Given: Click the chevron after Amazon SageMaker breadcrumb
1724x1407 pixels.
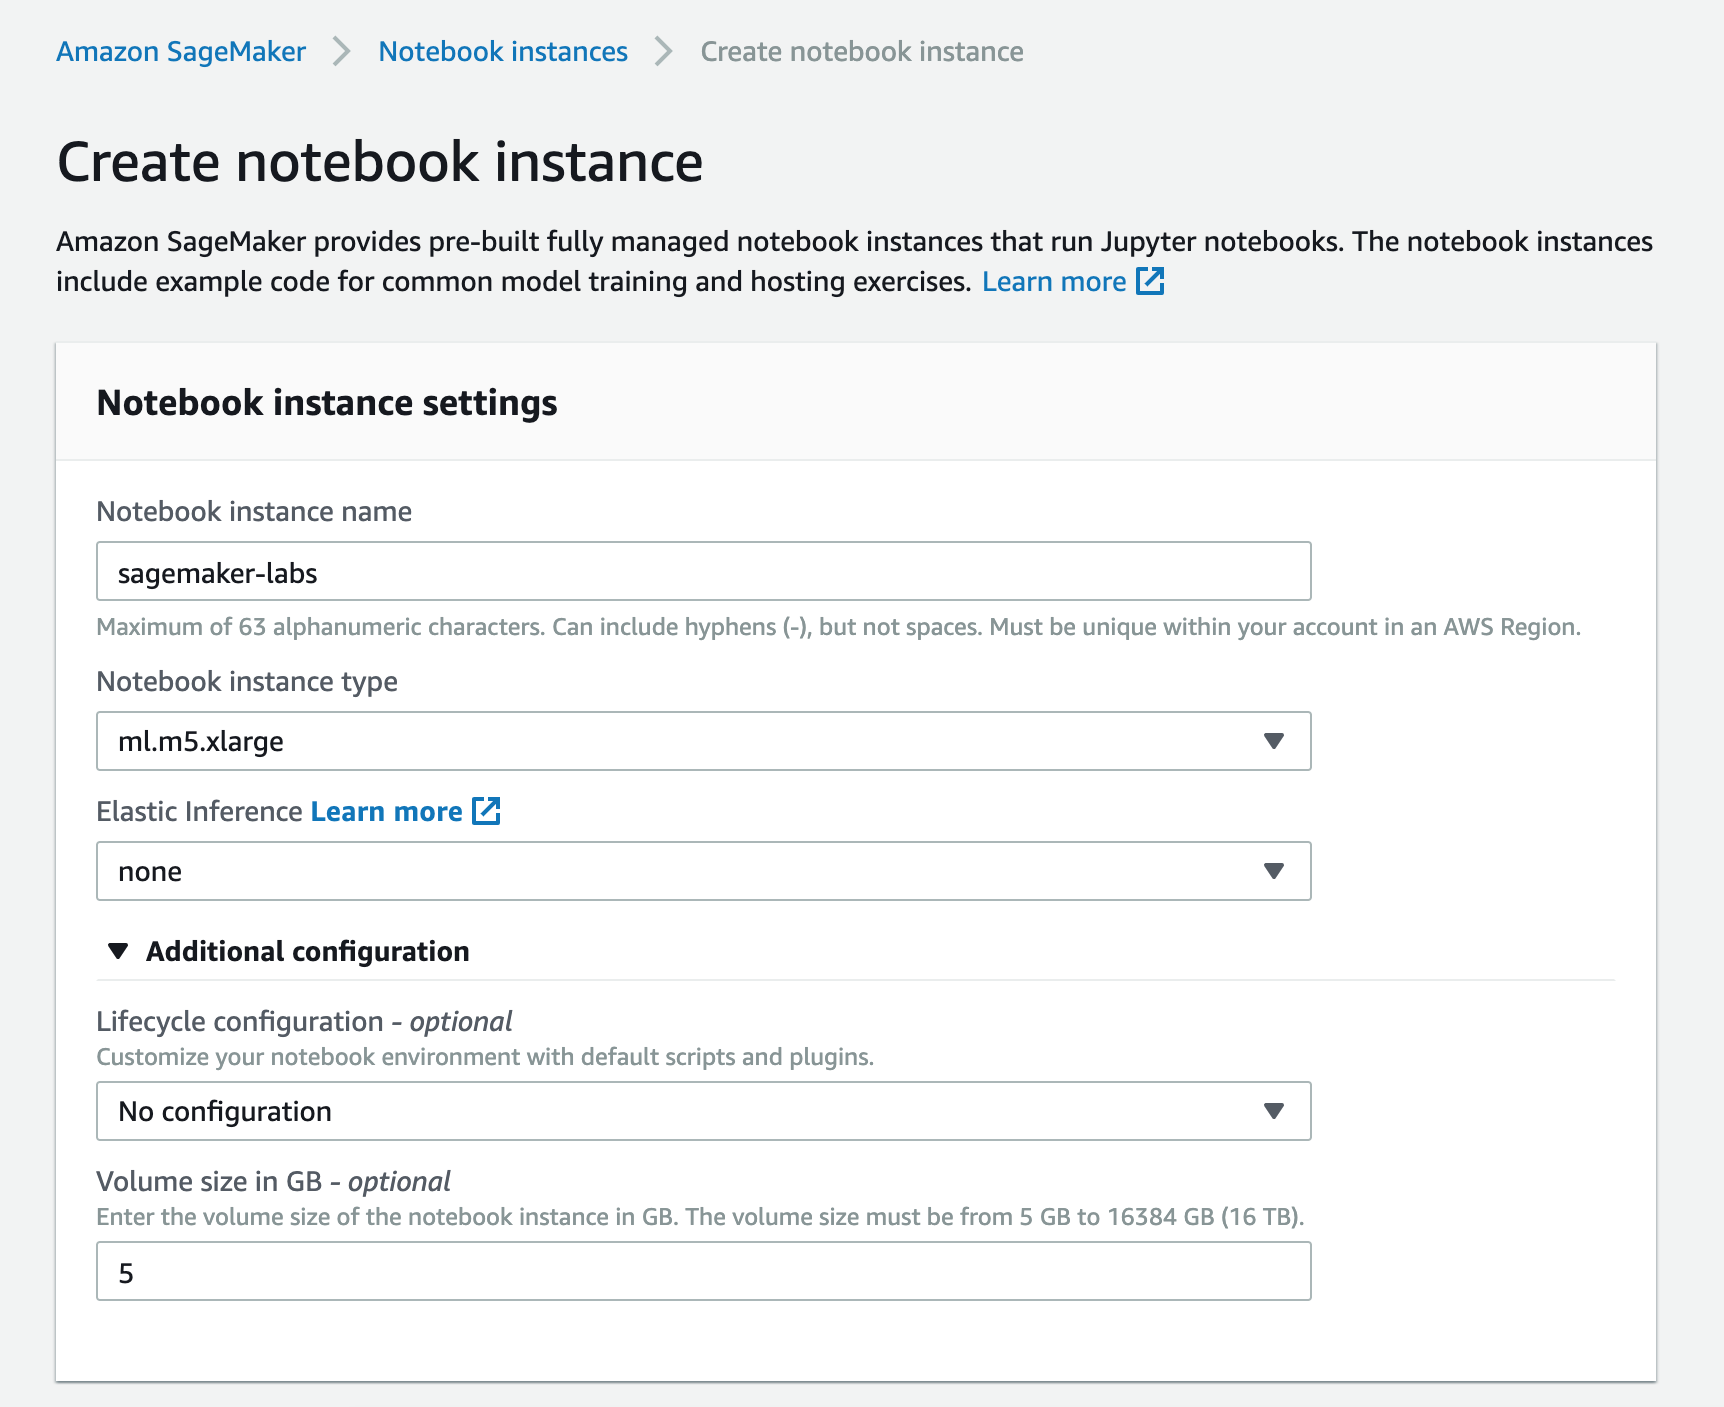Looking at the screenshot, I should [342, 51].
